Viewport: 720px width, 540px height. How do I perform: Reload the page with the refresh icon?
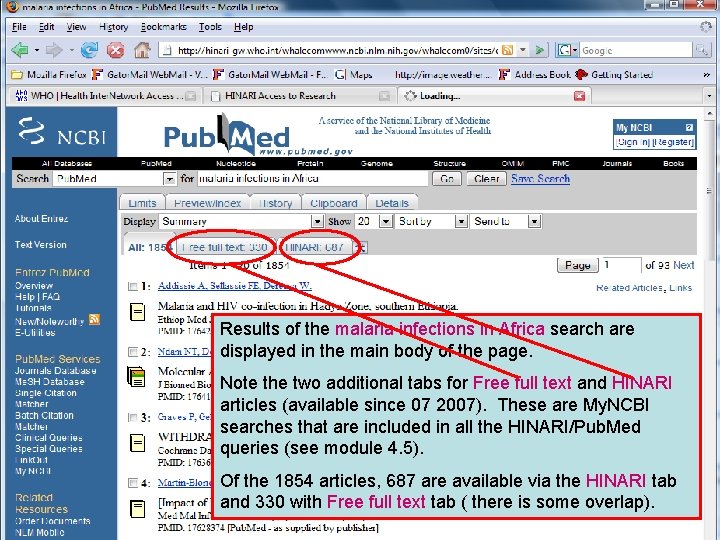point(89,50)
